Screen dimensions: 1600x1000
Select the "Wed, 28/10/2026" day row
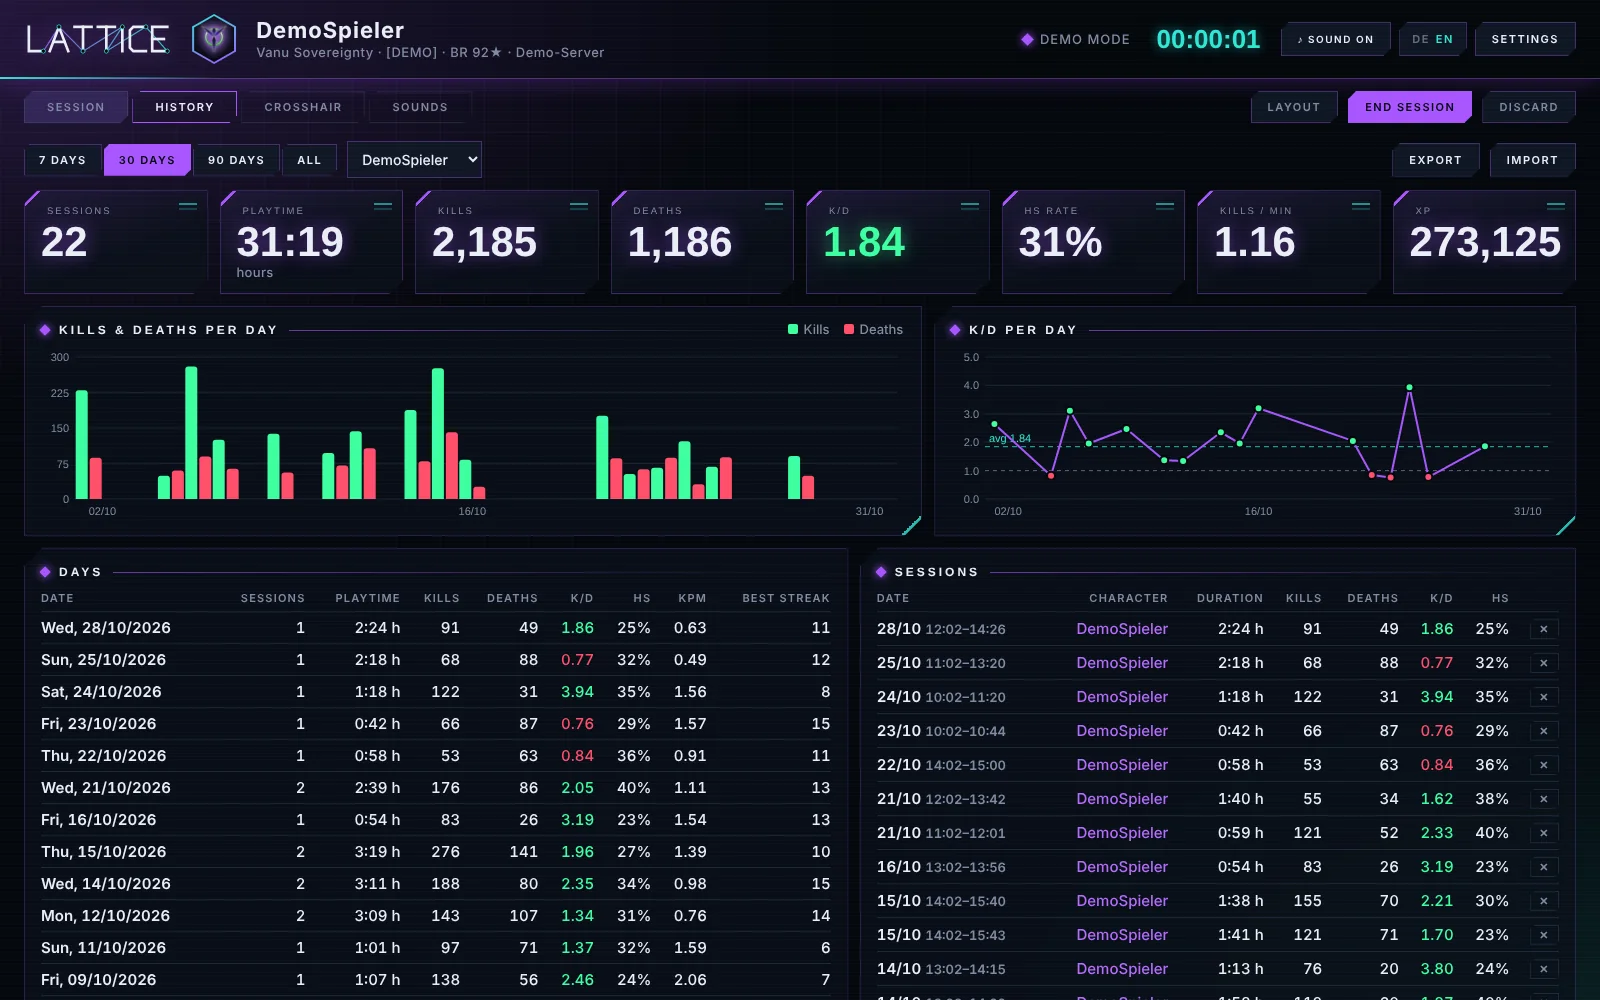pos(436,628)
